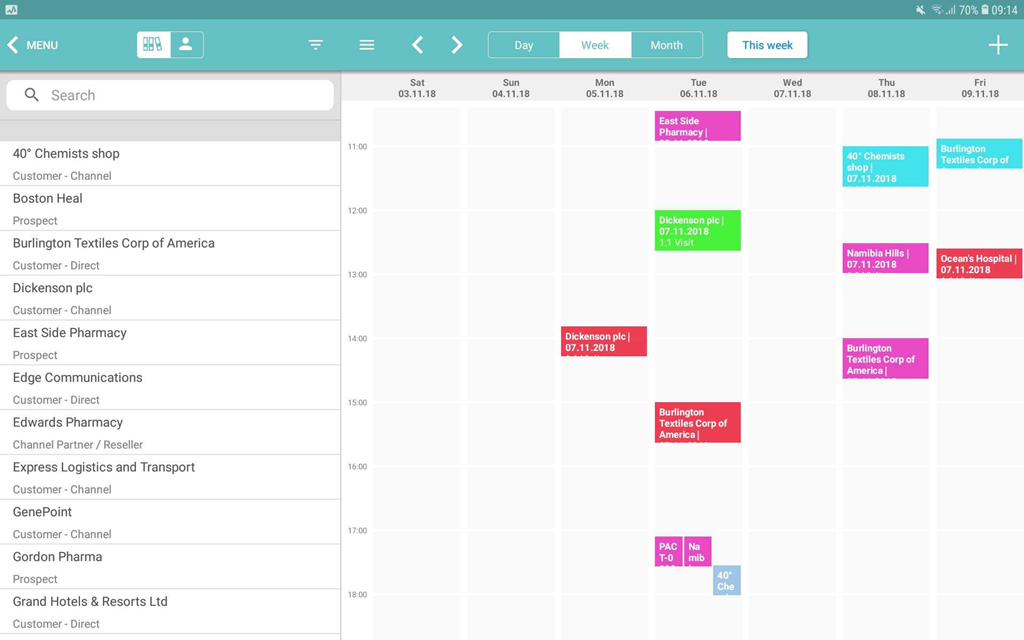The width and height of the screenshot is (1024, 640).
Task: Open green Dickenson plc 1:1 Visit event
Action: pos(697,230)
